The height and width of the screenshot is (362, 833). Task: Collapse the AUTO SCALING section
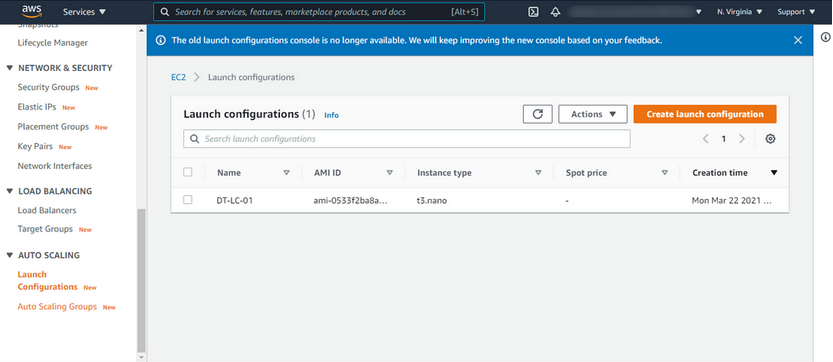10,255
